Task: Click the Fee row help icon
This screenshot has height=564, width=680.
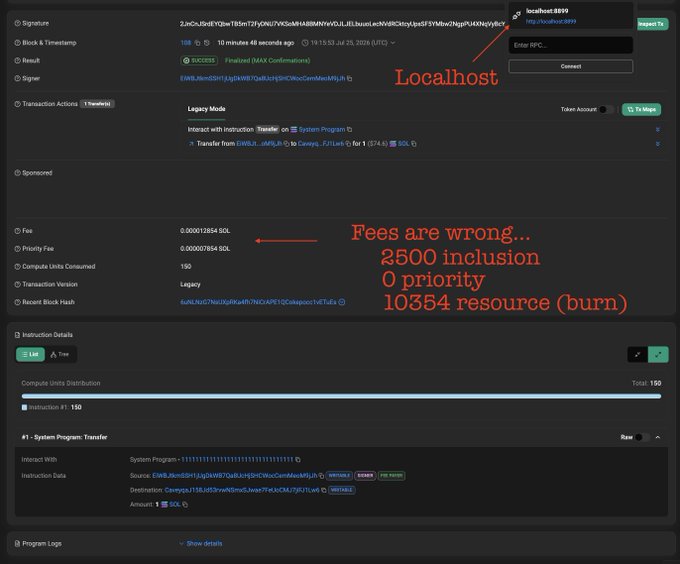Action: click(17, 231)
